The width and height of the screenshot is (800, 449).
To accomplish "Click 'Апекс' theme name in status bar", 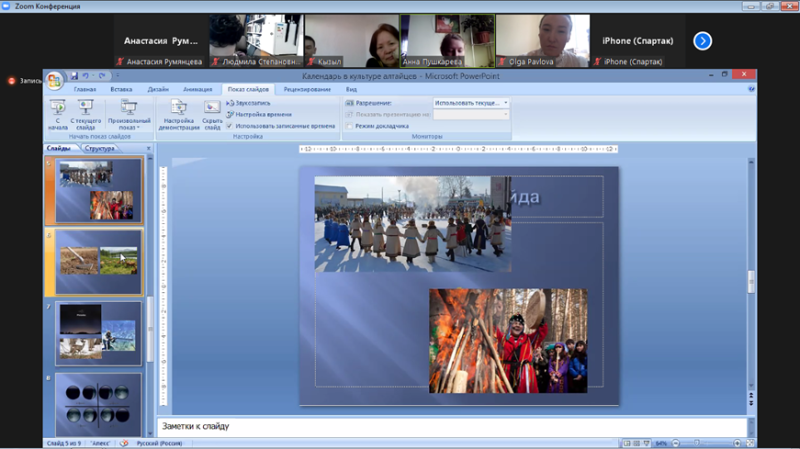I will (x=101, y=443).
